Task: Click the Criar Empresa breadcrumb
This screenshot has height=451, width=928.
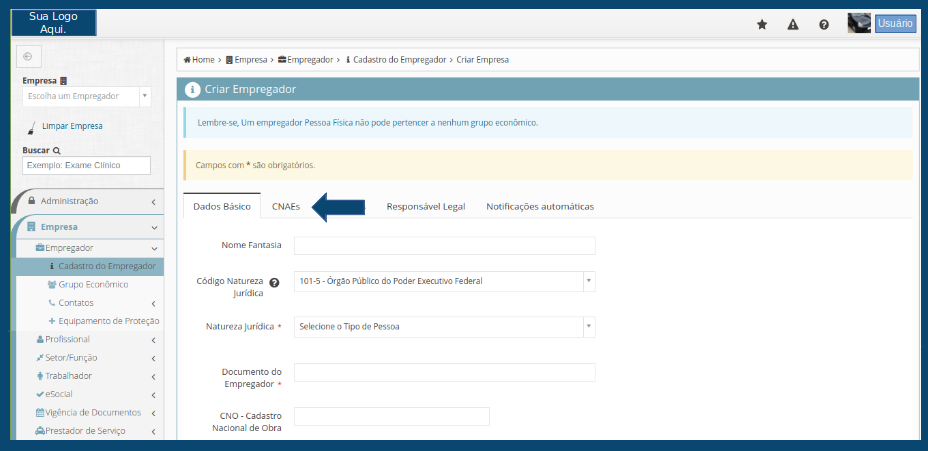Action: coord(482,60)
